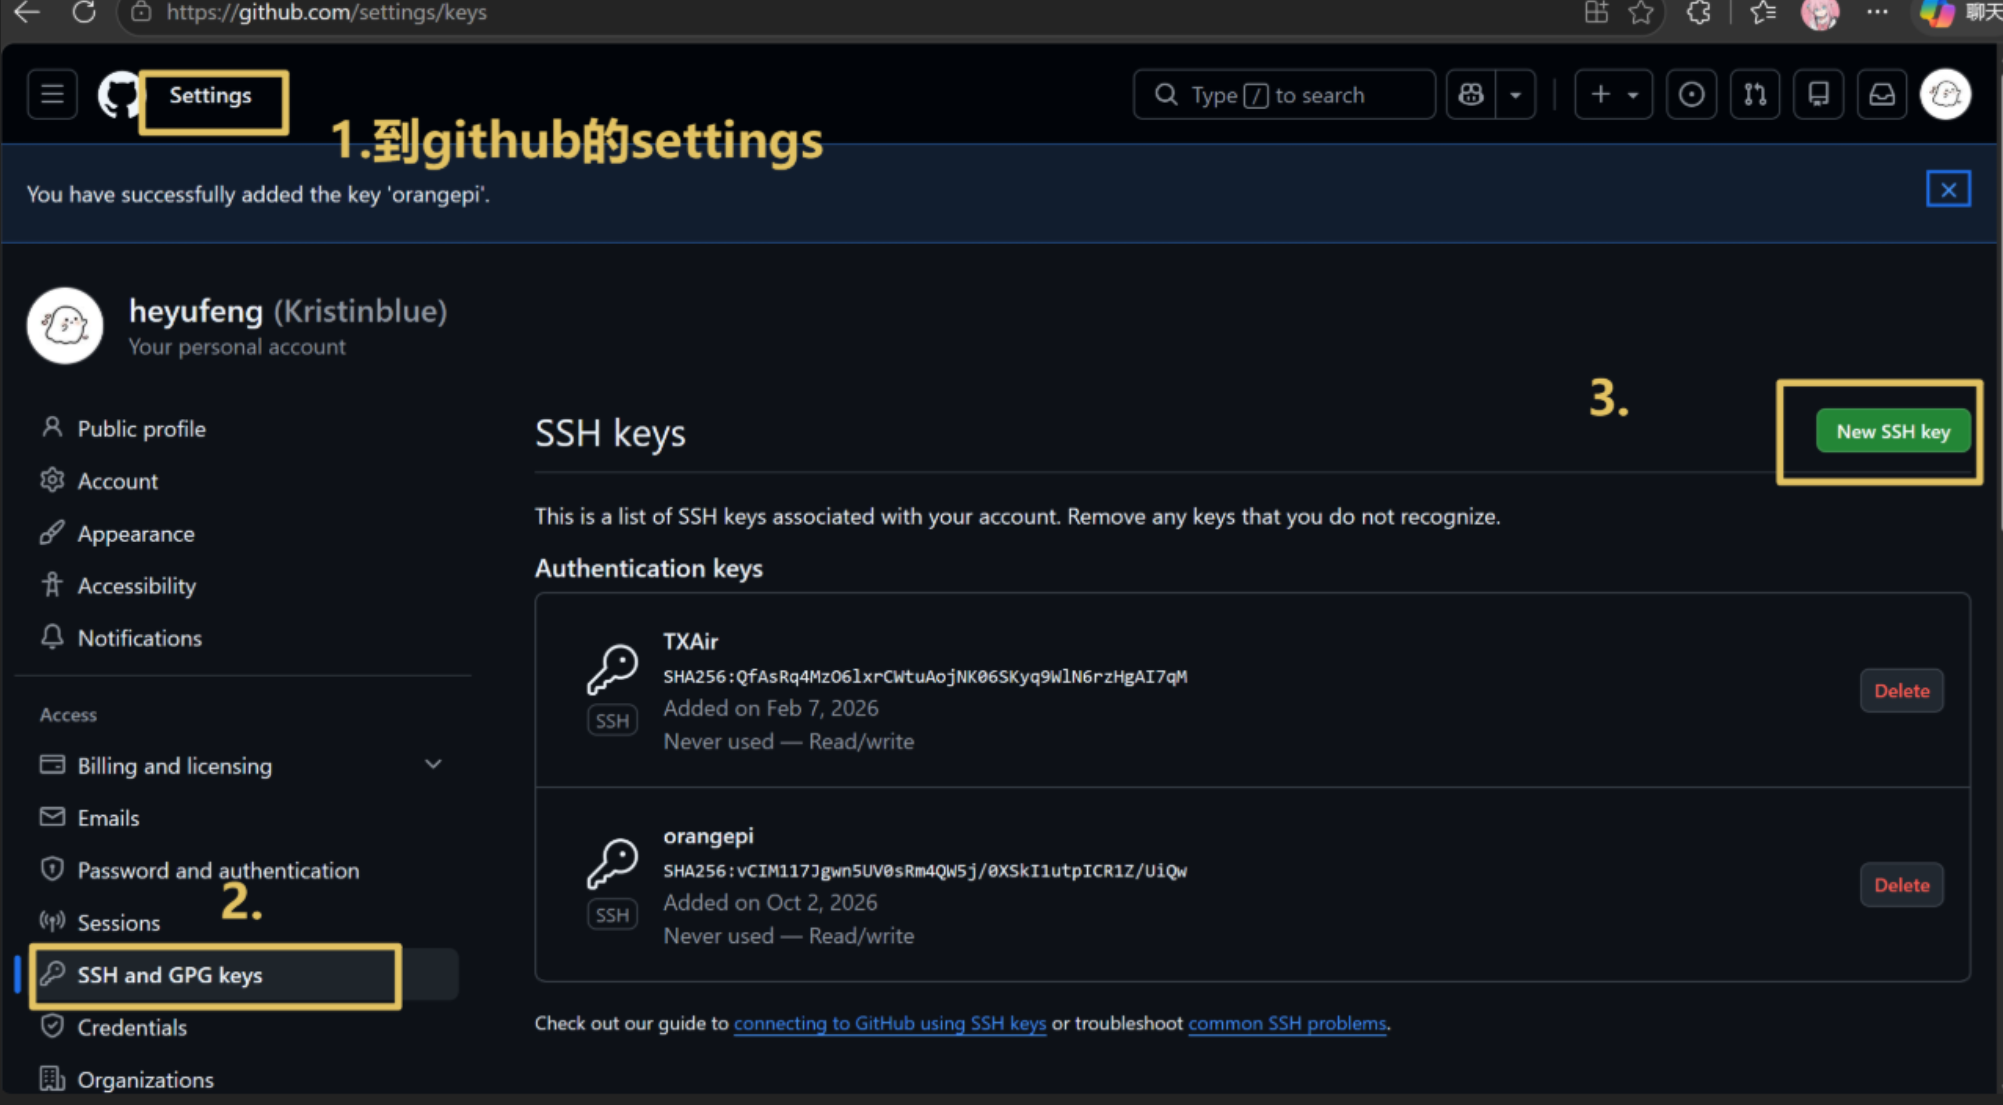This screenshot has width=2003, height=1105.
Task: Open browser three-dot settings menu
Action: click(1877, 13)
